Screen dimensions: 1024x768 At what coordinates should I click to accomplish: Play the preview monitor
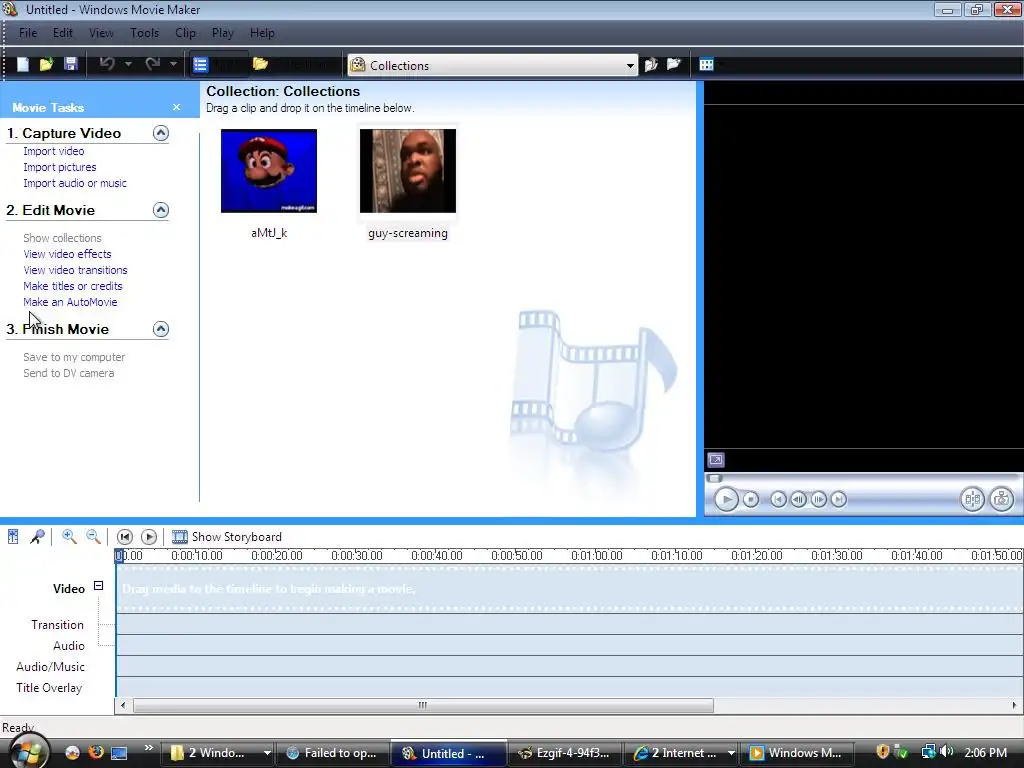[x=726, y=500]
